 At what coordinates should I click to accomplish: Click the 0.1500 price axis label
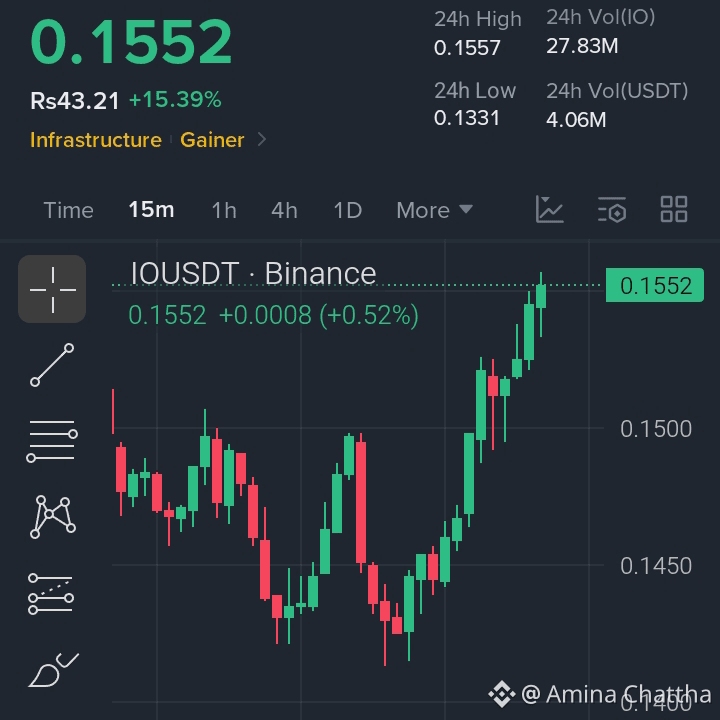pos(656,429)
